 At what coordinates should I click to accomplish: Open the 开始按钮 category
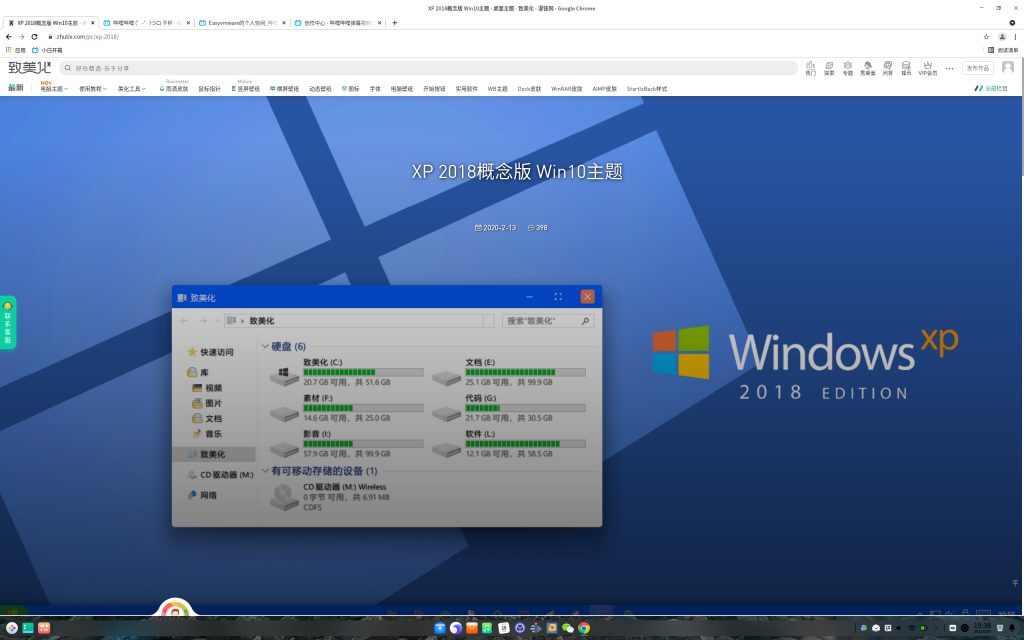(434, 89)
